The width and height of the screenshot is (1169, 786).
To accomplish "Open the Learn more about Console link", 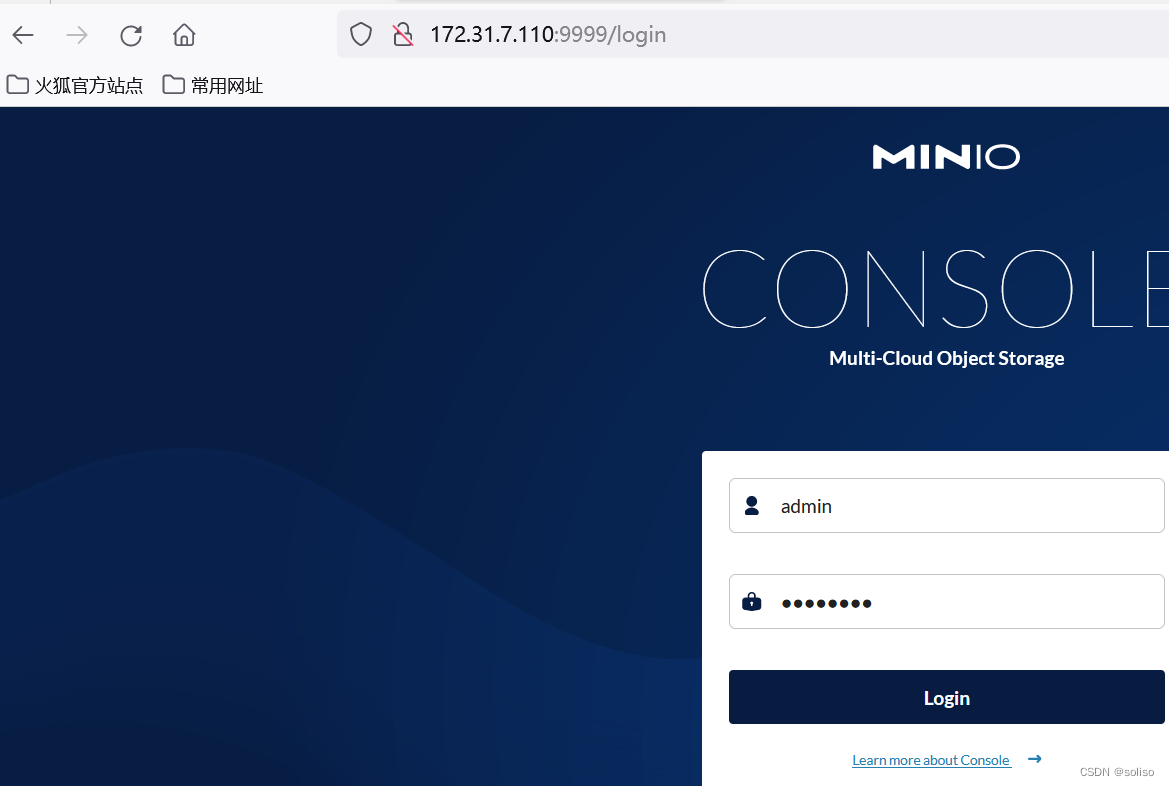I will 931,760.
